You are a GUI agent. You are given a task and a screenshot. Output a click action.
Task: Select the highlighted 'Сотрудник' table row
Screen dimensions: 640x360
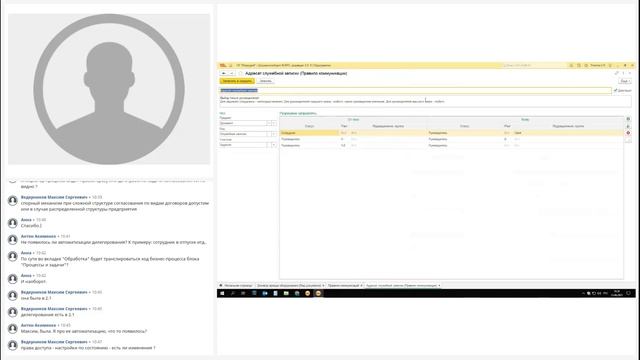click(x=451, y=133)
